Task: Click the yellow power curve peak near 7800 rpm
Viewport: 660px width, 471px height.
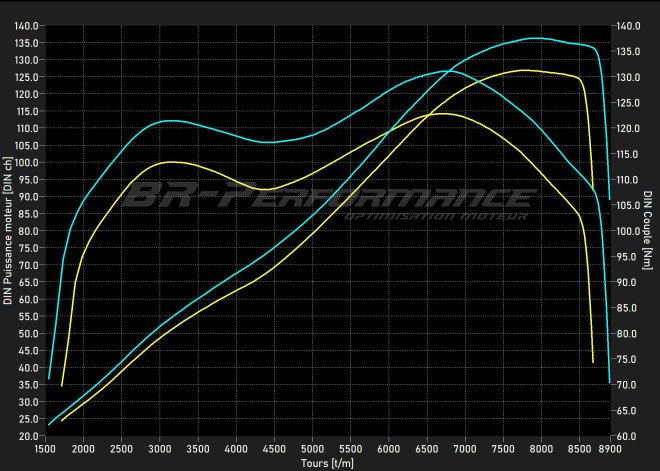Action: click(522, 70)
